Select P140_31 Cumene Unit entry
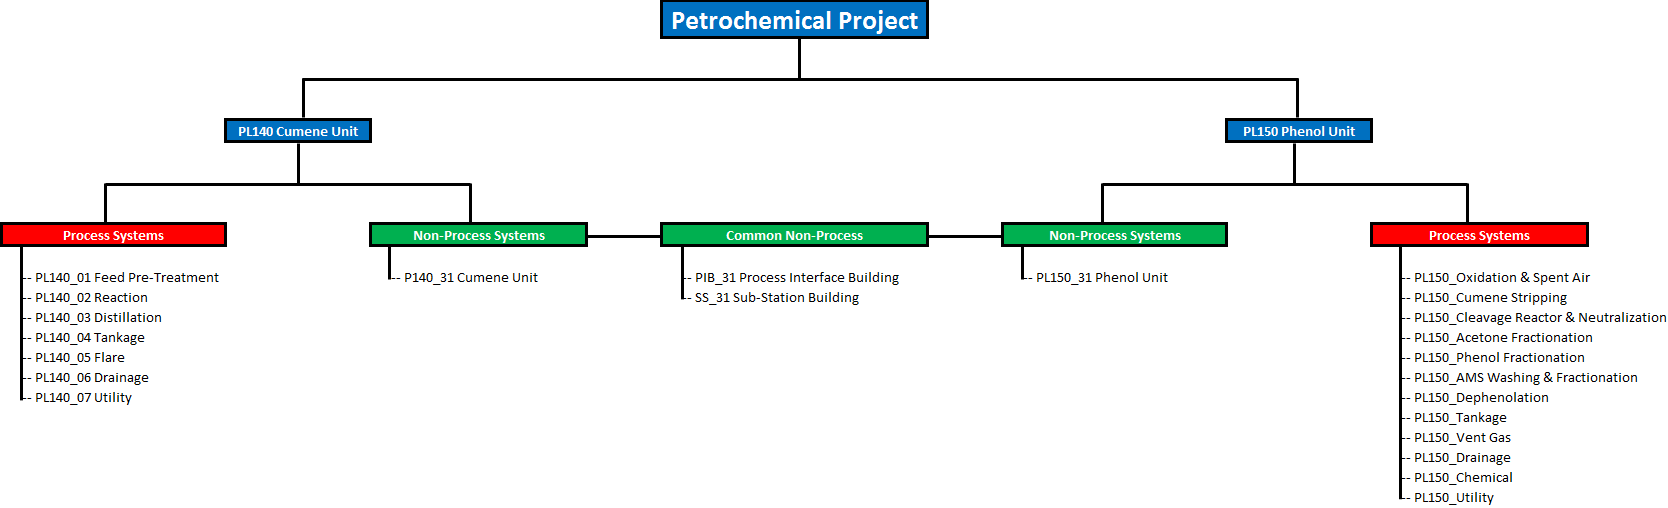 [471, 278]
